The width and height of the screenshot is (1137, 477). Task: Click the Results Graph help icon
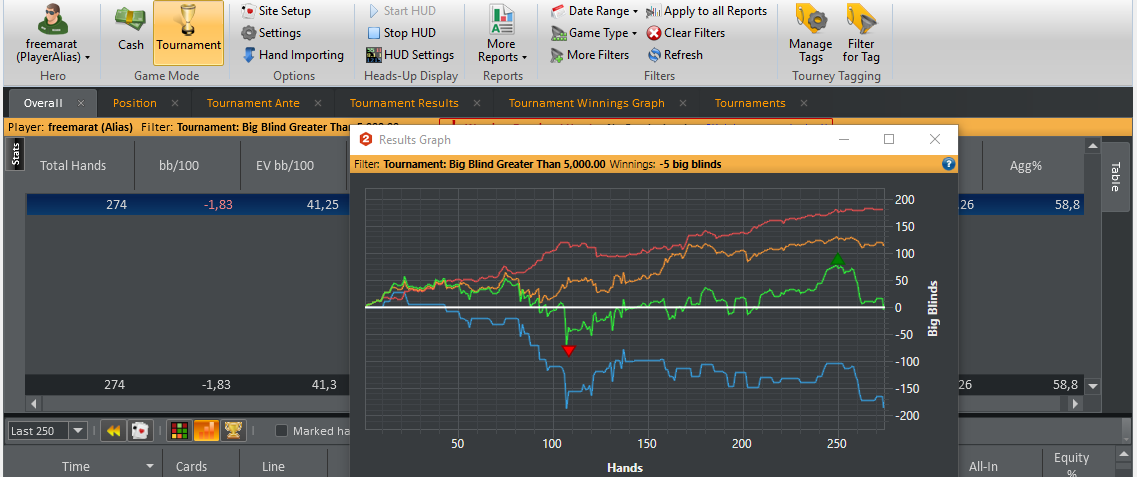pos(948,165)
